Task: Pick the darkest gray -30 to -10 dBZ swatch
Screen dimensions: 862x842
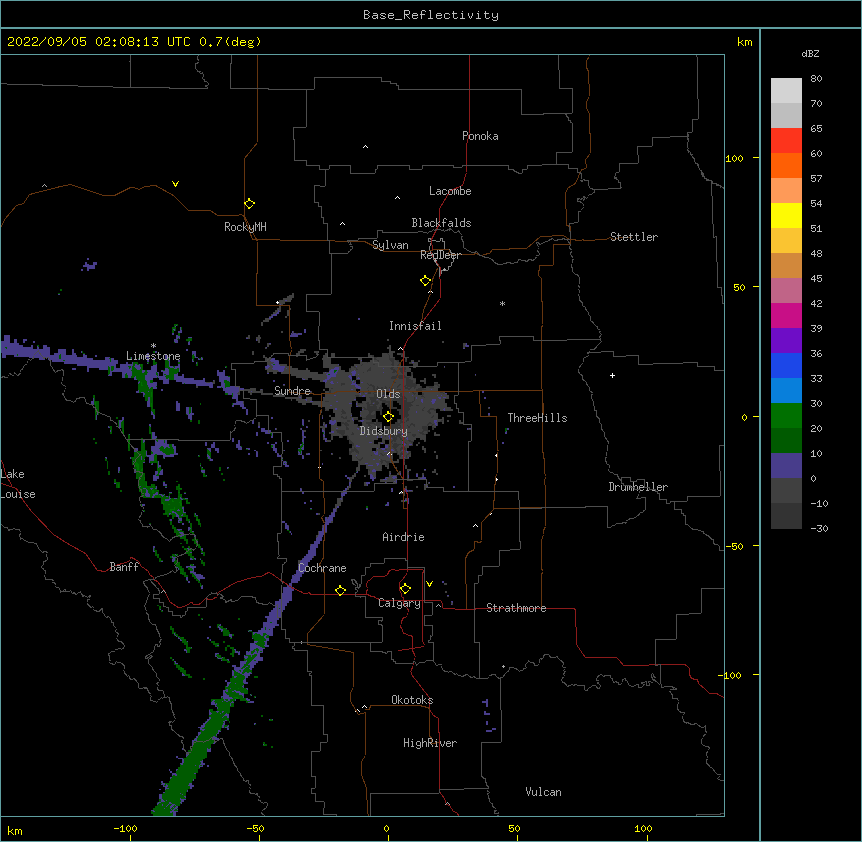Action: click(786, 516)
